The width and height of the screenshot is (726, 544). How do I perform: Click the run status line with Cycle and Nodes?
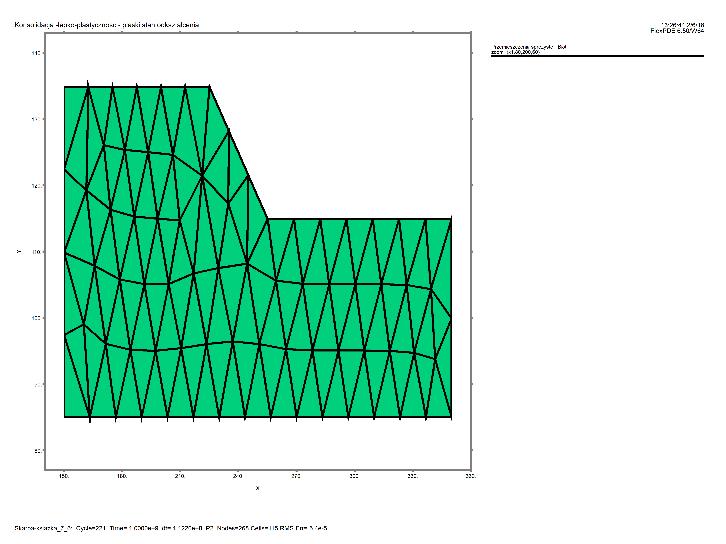(x=171, y=528)
